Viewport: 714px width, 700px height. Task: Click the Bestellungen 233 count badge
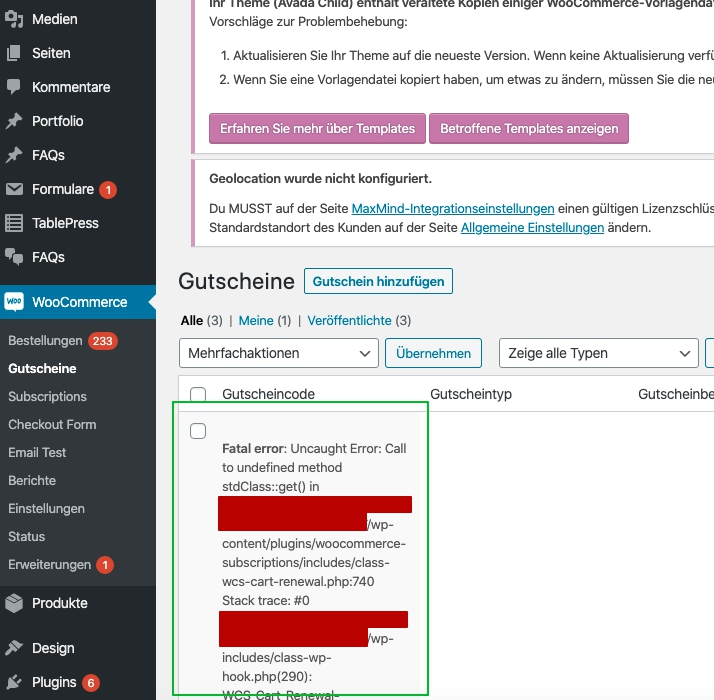103,341
